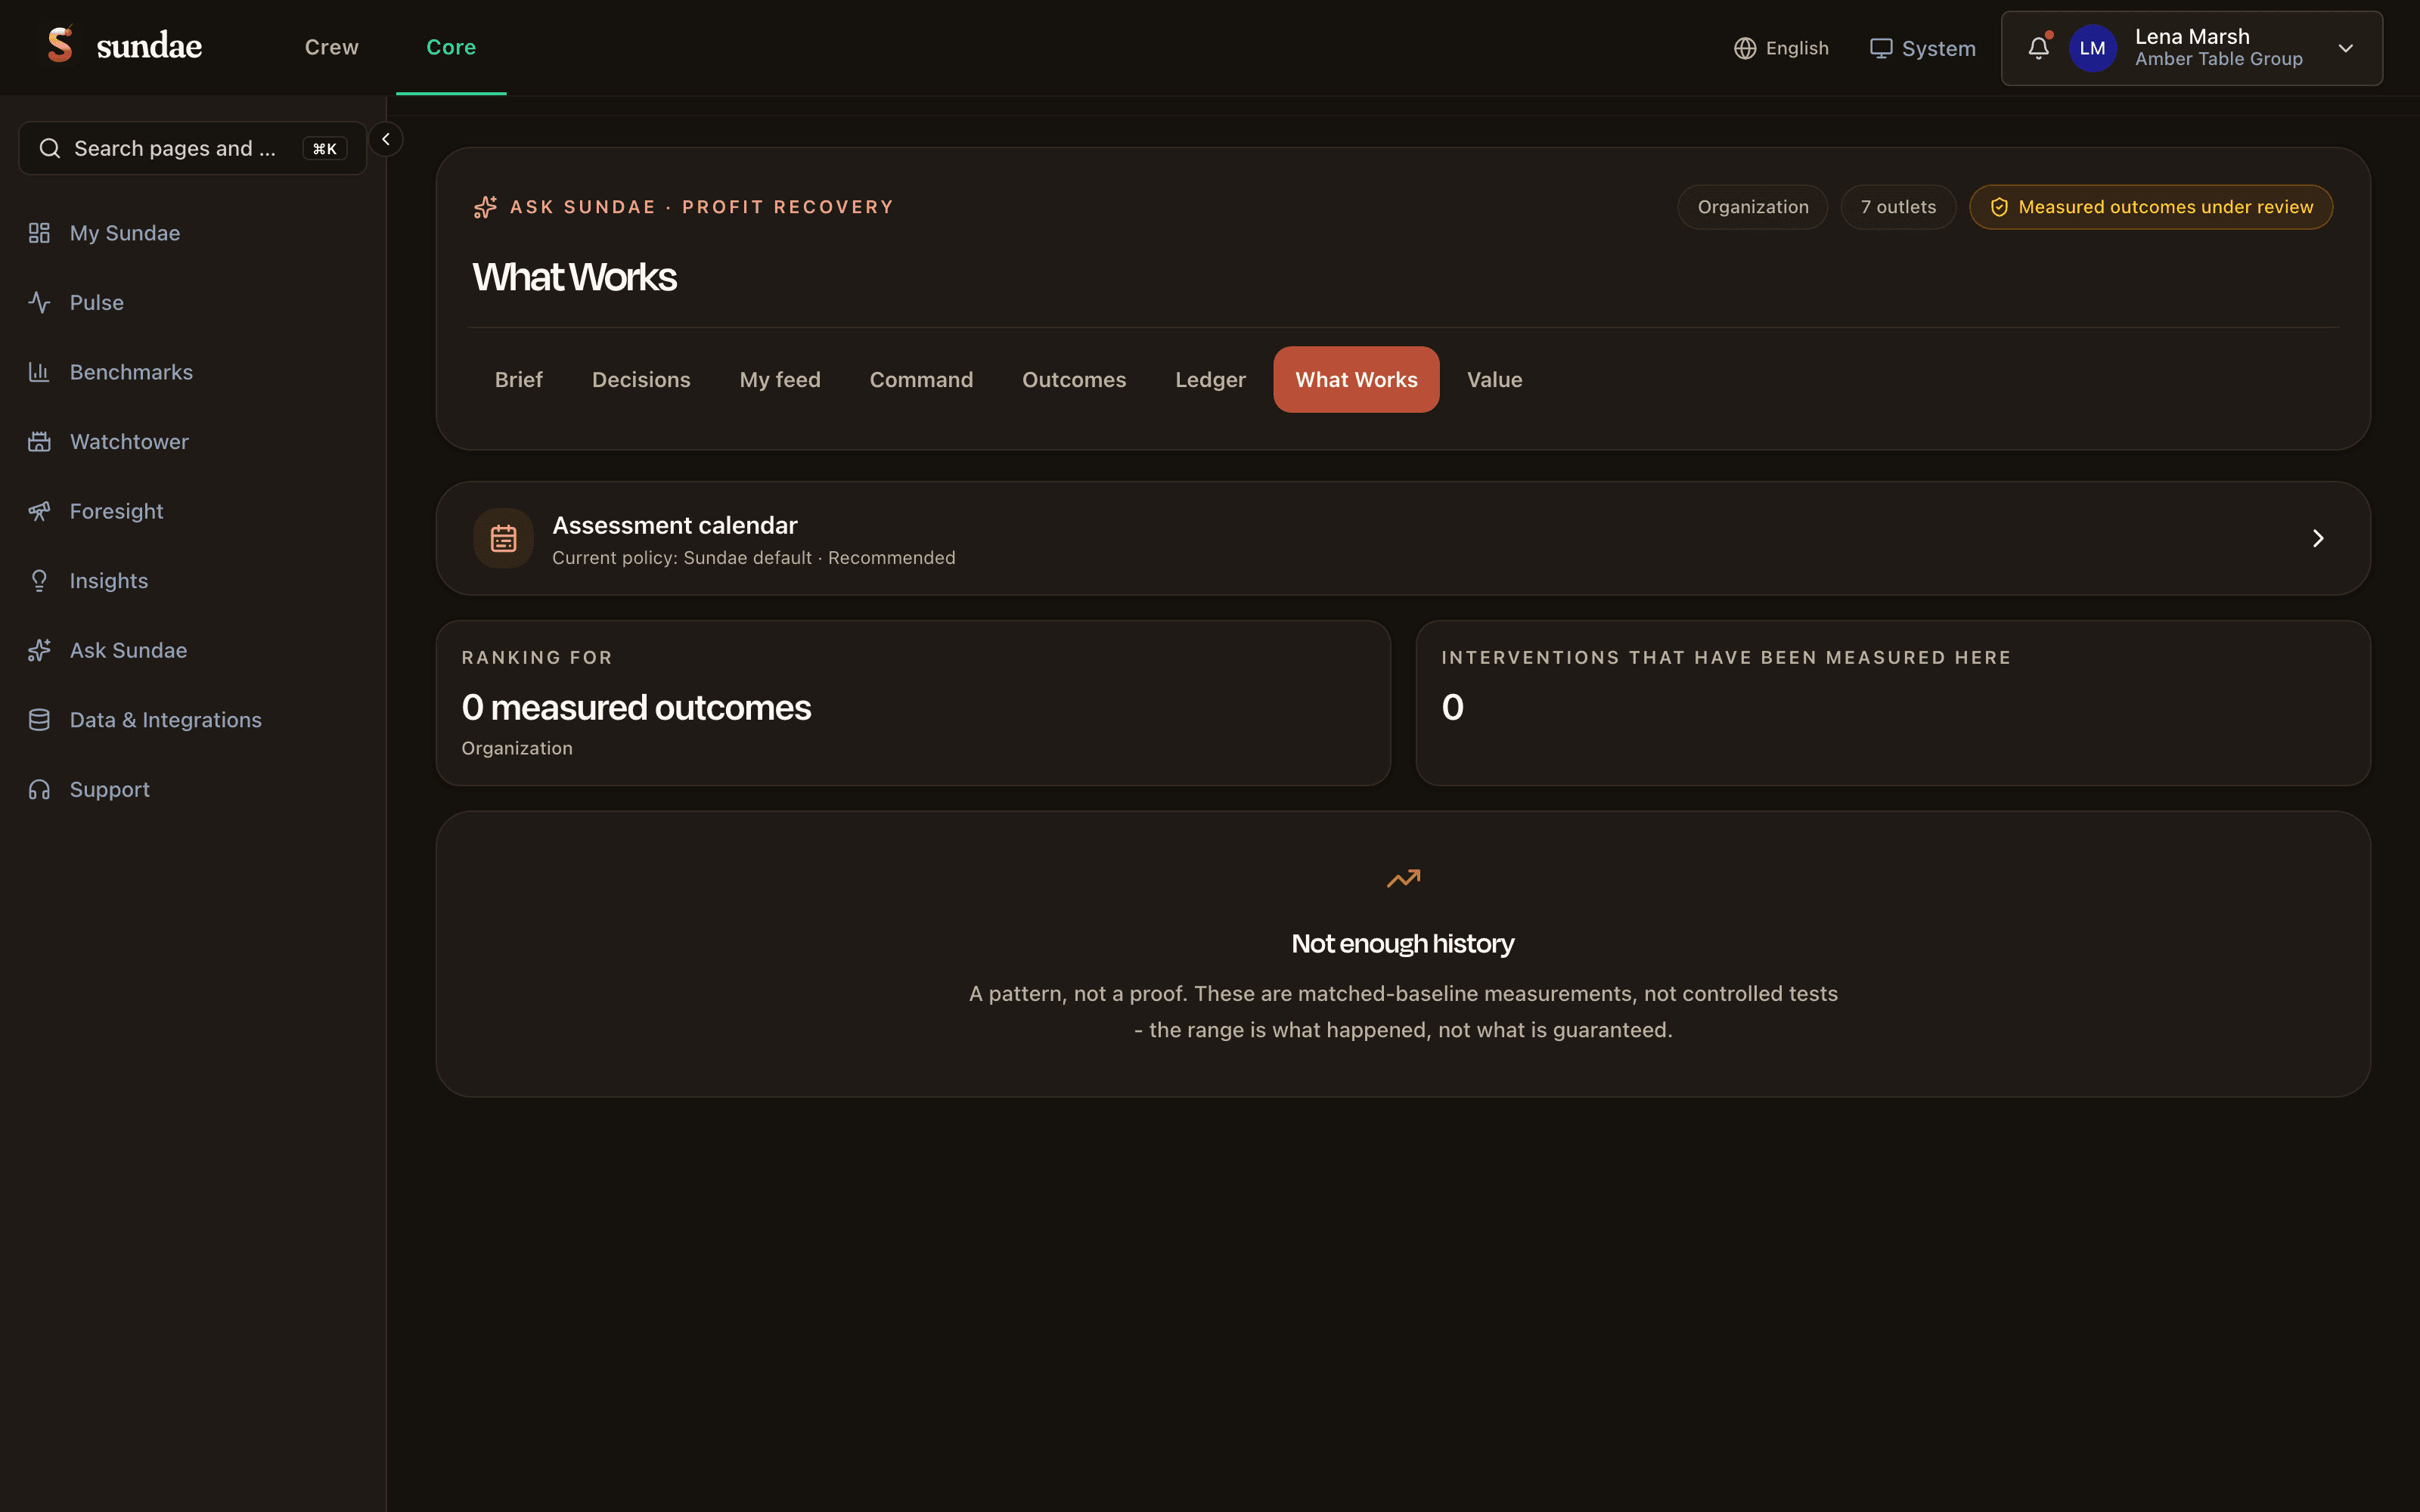Viewport: 2420px width, 1512px height.
Task: Open the Benchmarks chart icon
Action: pos(39,372)
